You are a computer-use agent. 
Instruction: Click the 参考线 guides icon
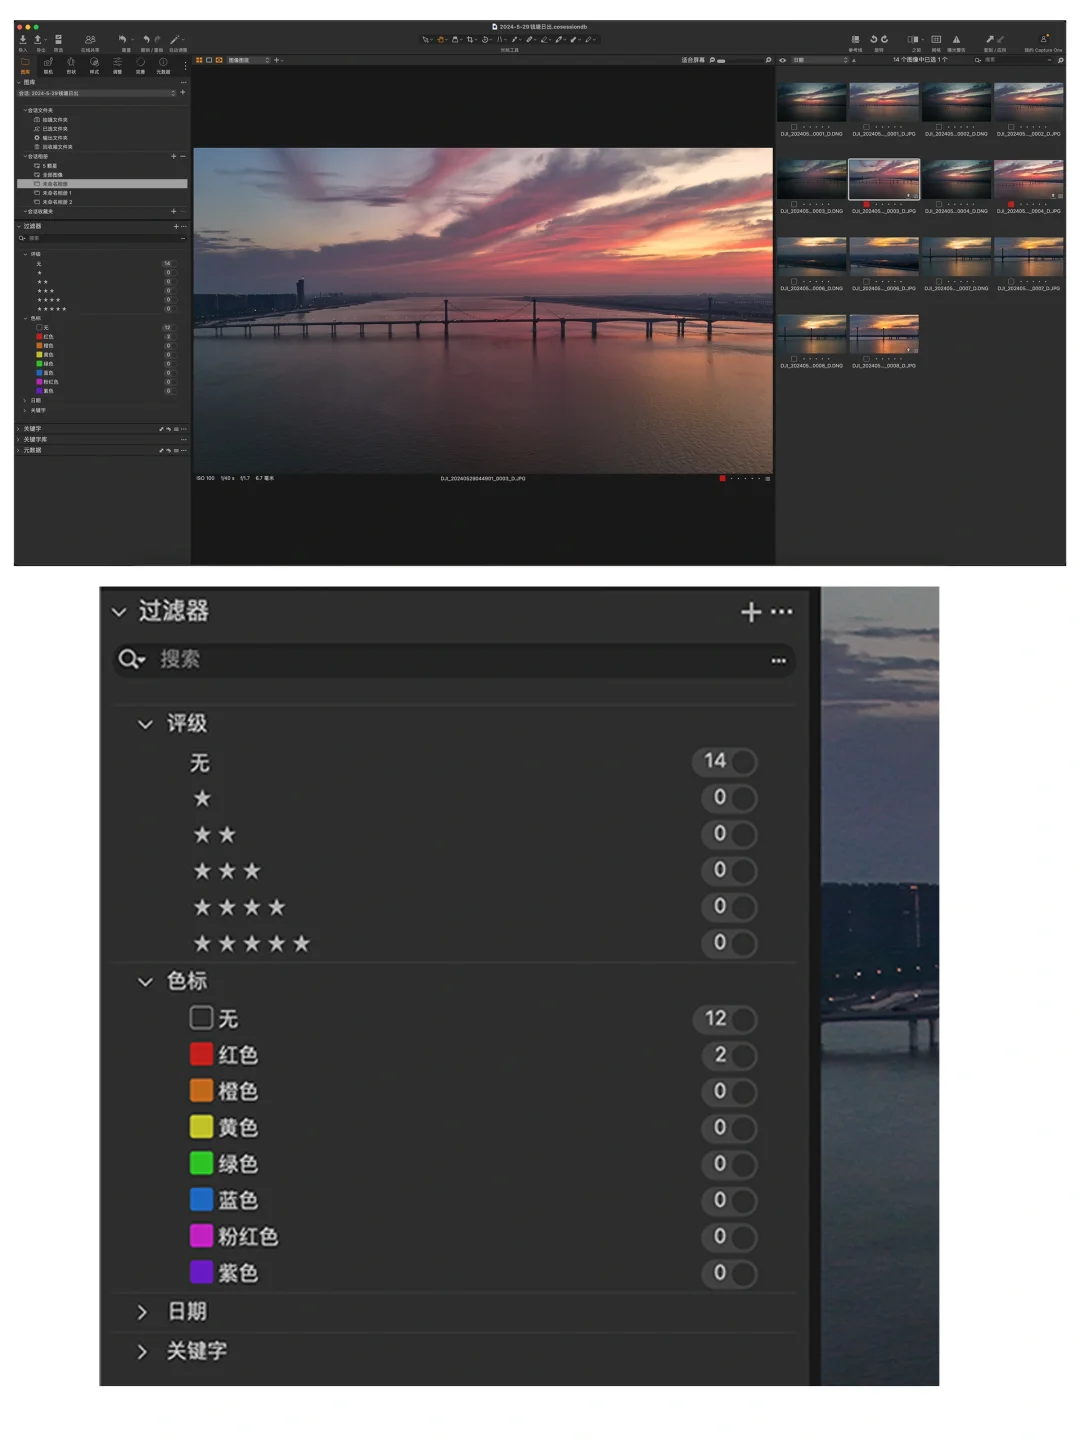[855, 40]
